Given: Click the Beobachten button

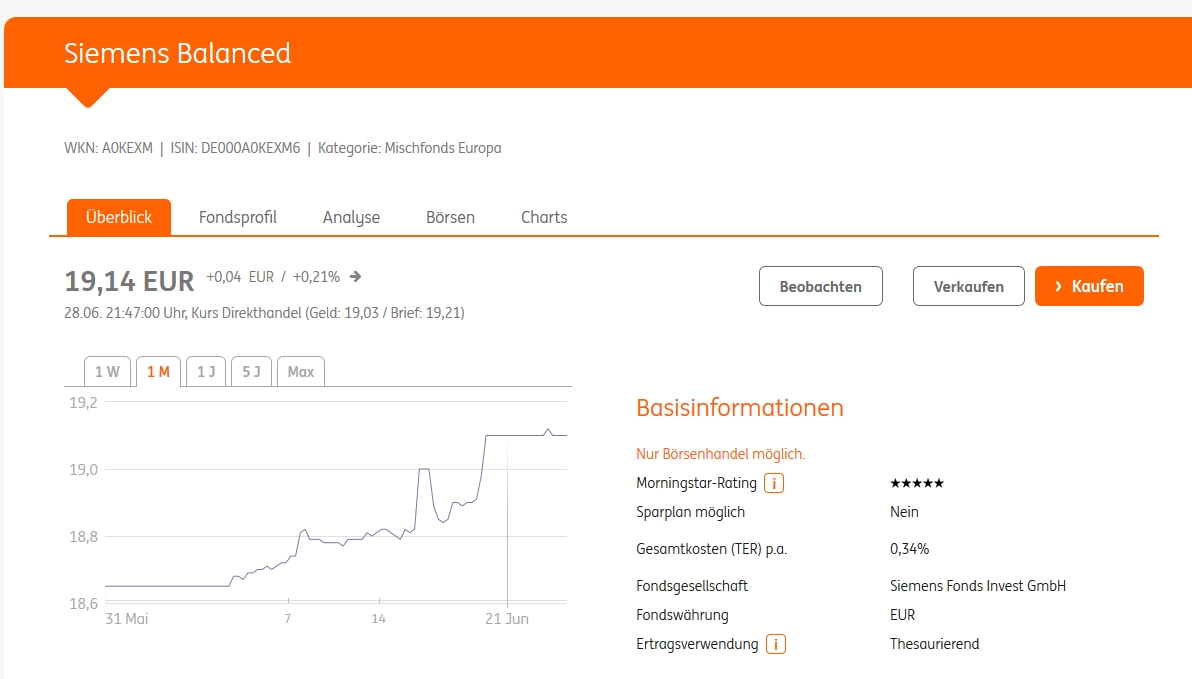Looking at the screenshot, I should click(820, 286).
